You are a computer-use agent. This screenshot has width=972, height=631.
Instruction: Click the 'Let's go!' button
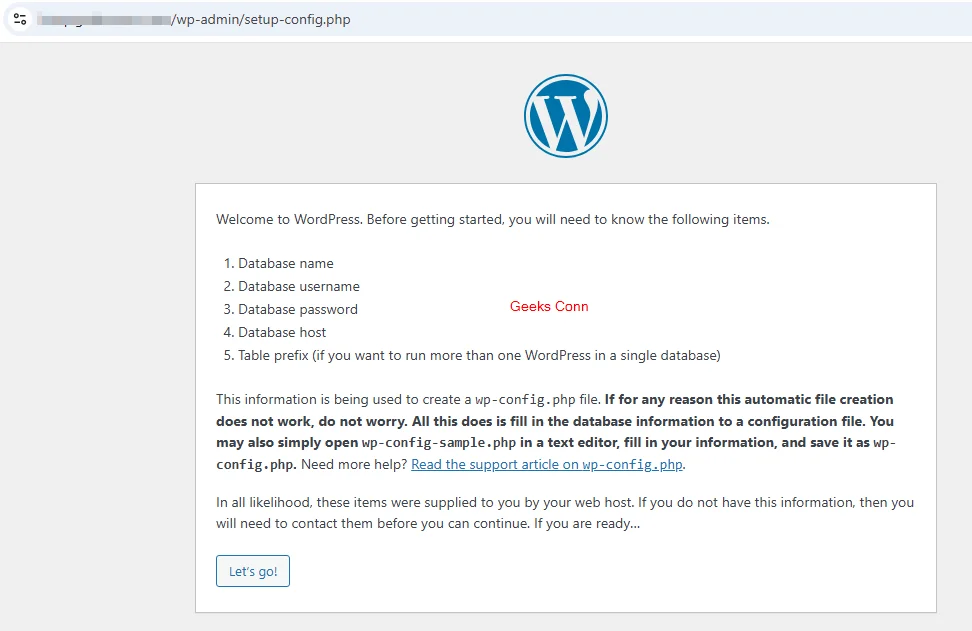coord(252,571)
